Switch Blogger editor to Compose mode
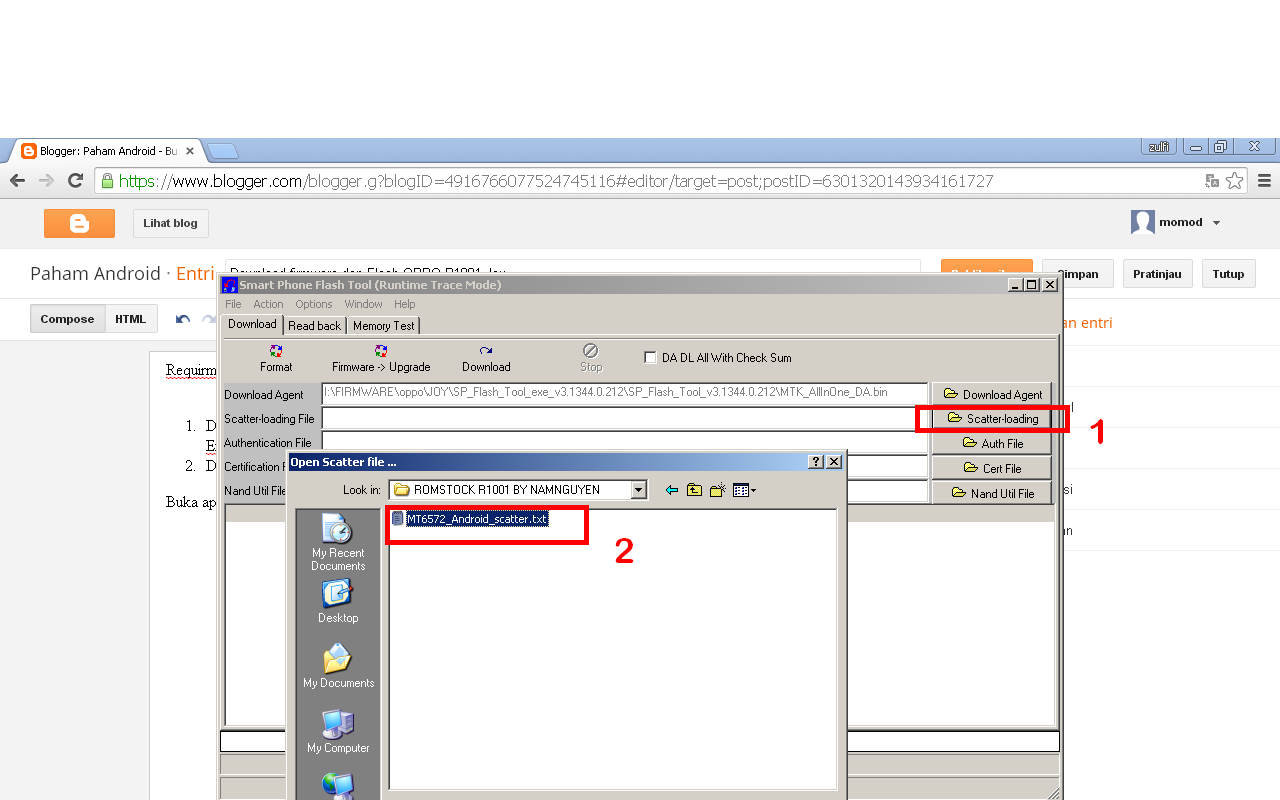 [67, 319]
